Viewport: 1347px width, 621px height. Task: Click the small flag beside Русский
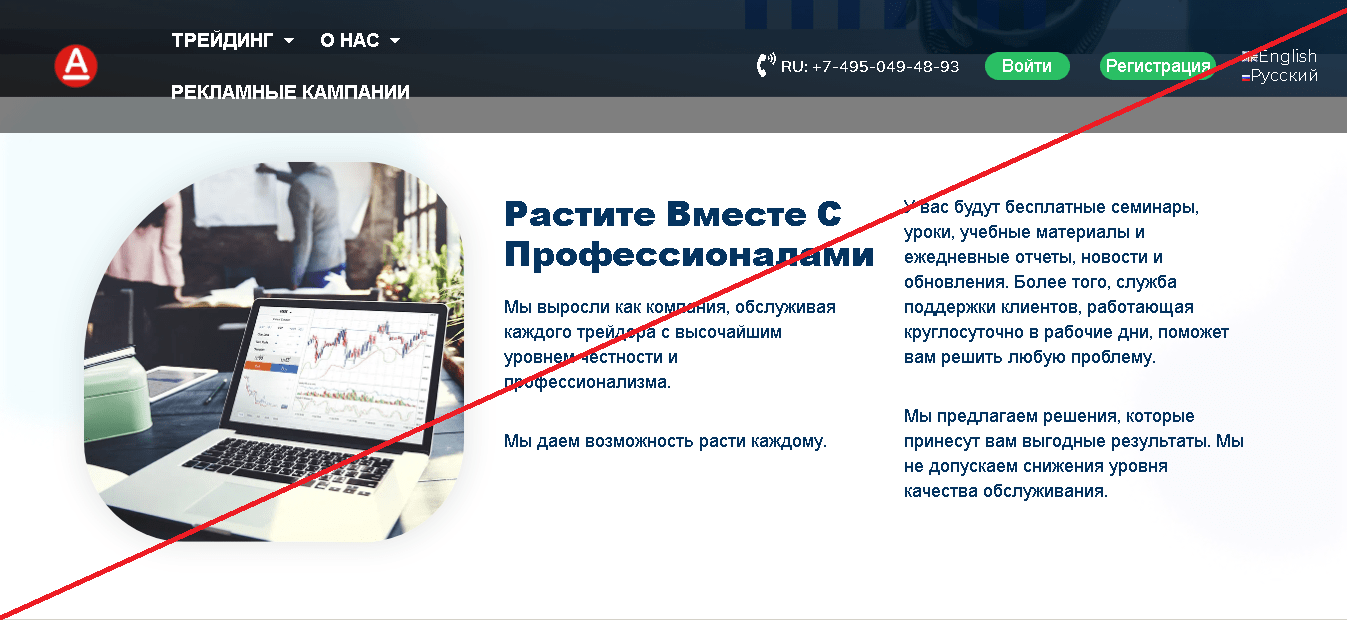[x=1246, y=77]
